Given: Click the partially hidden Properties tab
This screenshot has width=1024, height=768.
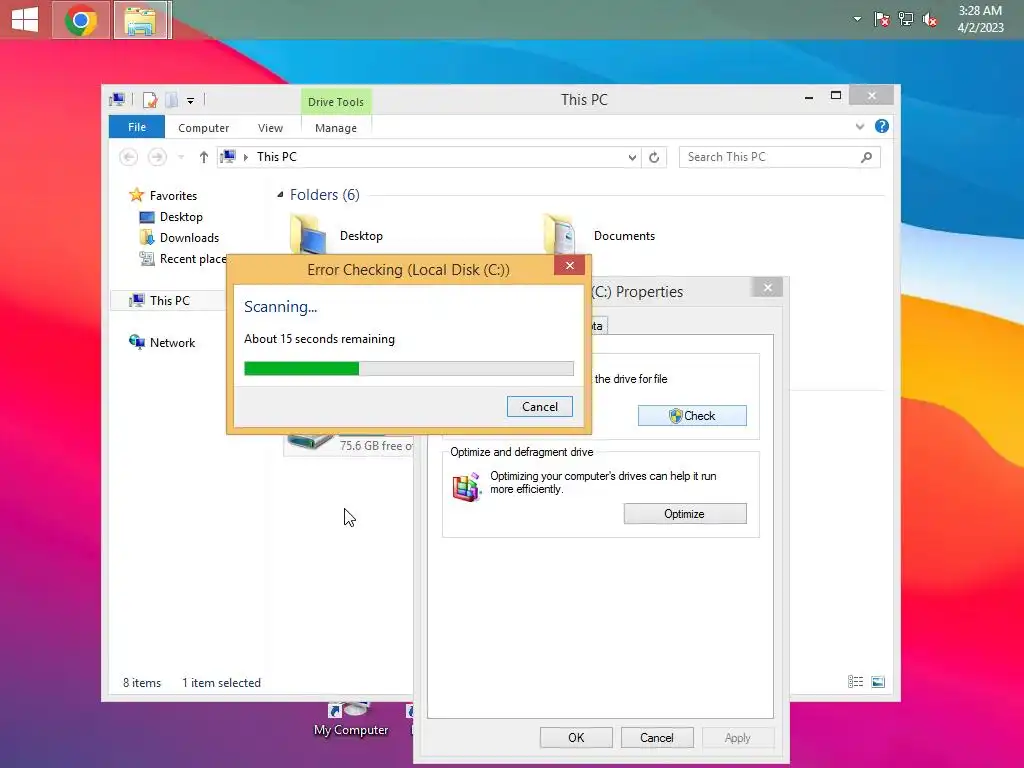Looking at the screenshot, I should (x=600, y=325).
